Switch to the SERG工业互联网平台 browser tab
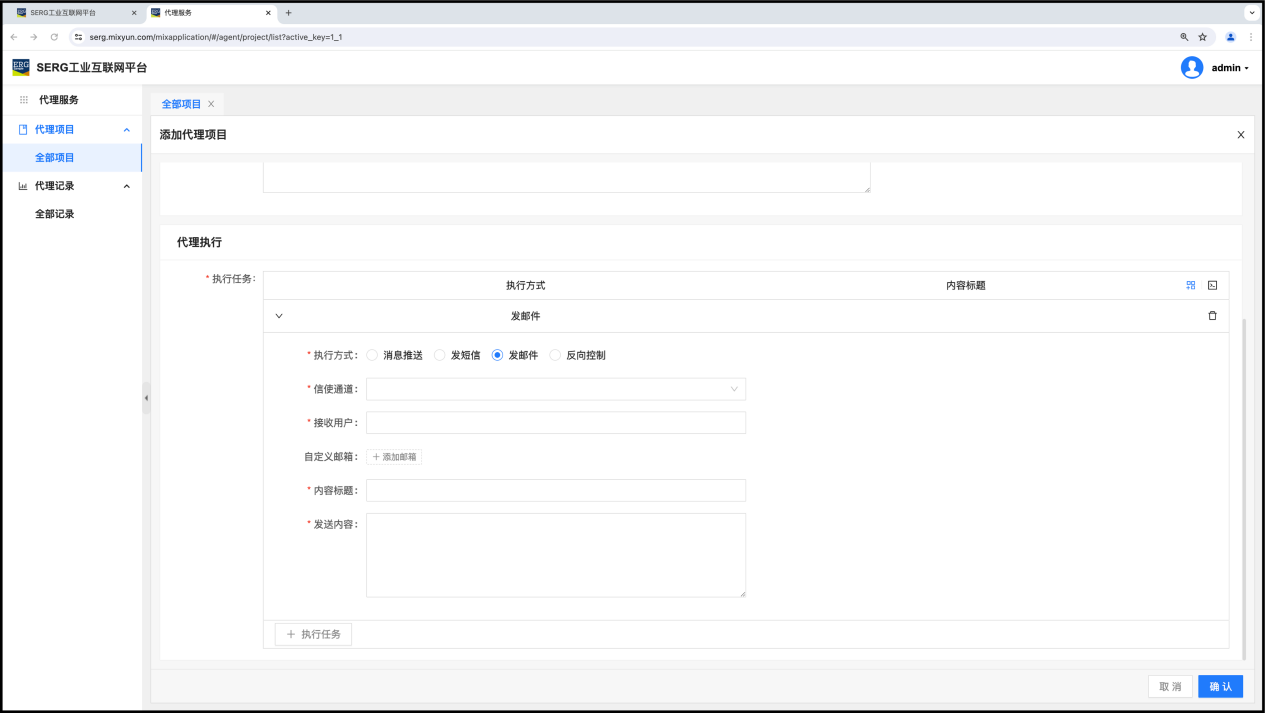This screenshot has width=1265, height=713. pos(70,13)
